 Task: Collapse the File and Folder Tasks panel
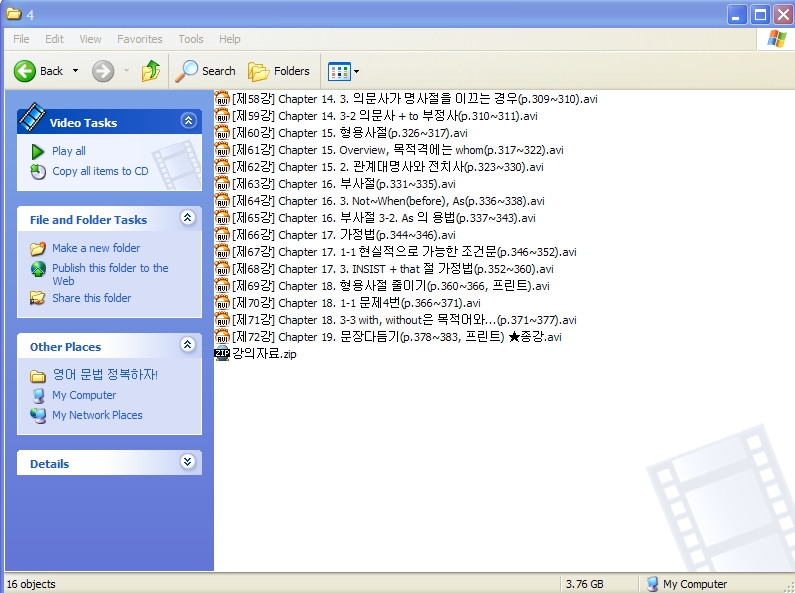point(188,218)
